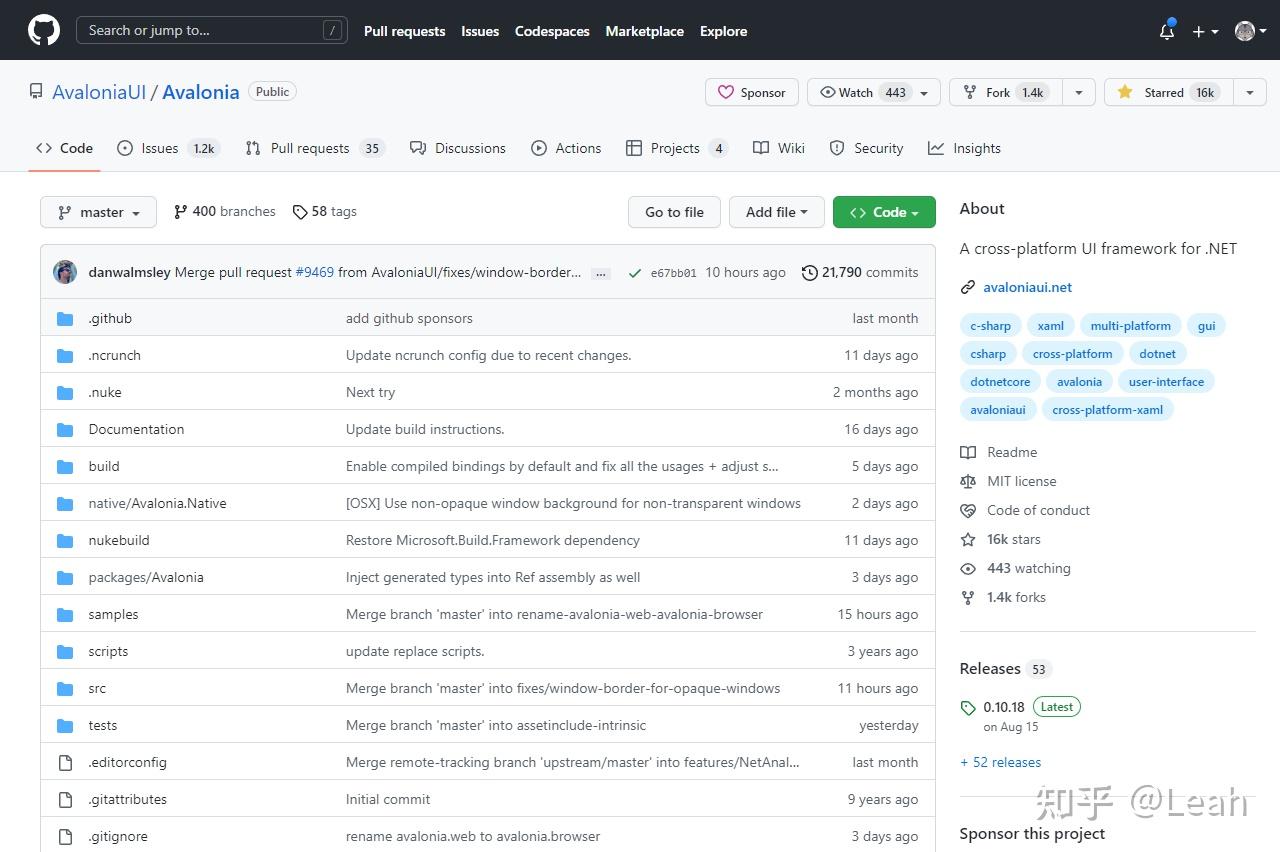Show the commit status check mark details
This screenshot has height=852, width=1280.
pos(634,273)
